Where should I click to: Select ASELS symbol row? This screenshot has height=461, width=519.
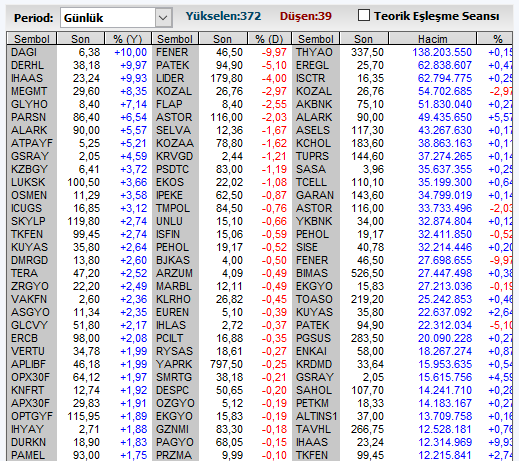(x=313, y=130)
